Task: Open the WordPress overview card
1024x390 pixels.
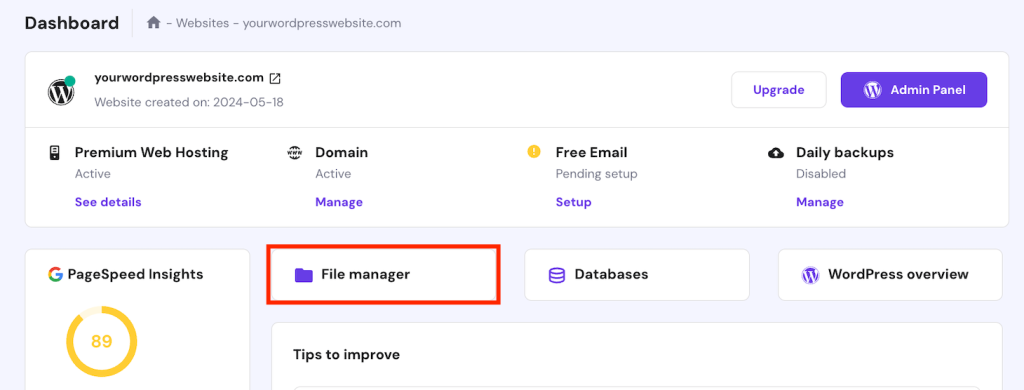Action: [890, 275]
